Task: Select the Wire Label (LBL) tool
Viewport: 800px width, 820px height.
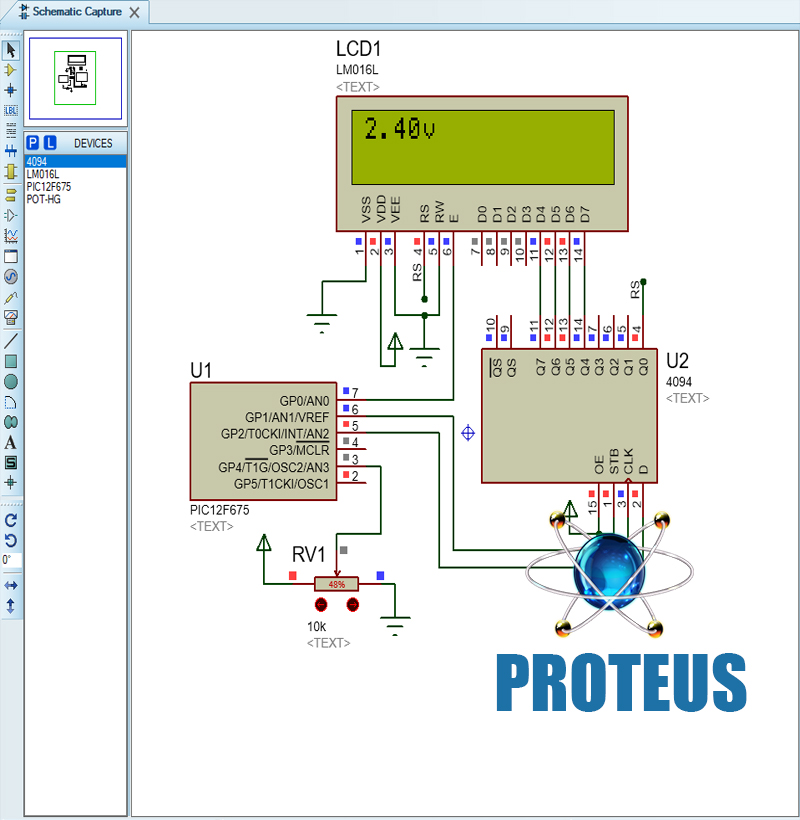Action: [x=11, y=111]
